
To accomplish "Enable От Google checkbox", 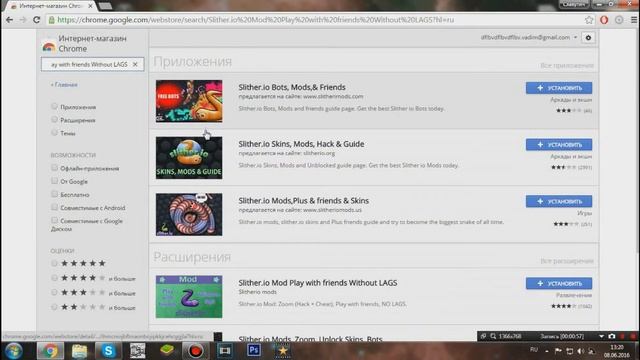I will [54, 181].
